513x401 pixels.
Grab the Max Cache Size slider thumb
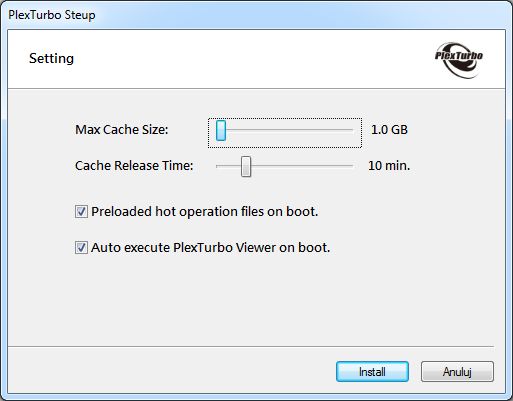coord(221,130)
